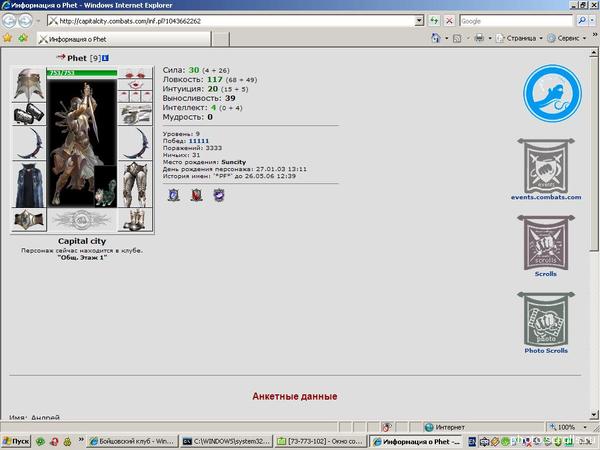The height and width of the screenshot is (450, 600).
Task: Click the green 753/753 health bar
Action: point(82,73)
